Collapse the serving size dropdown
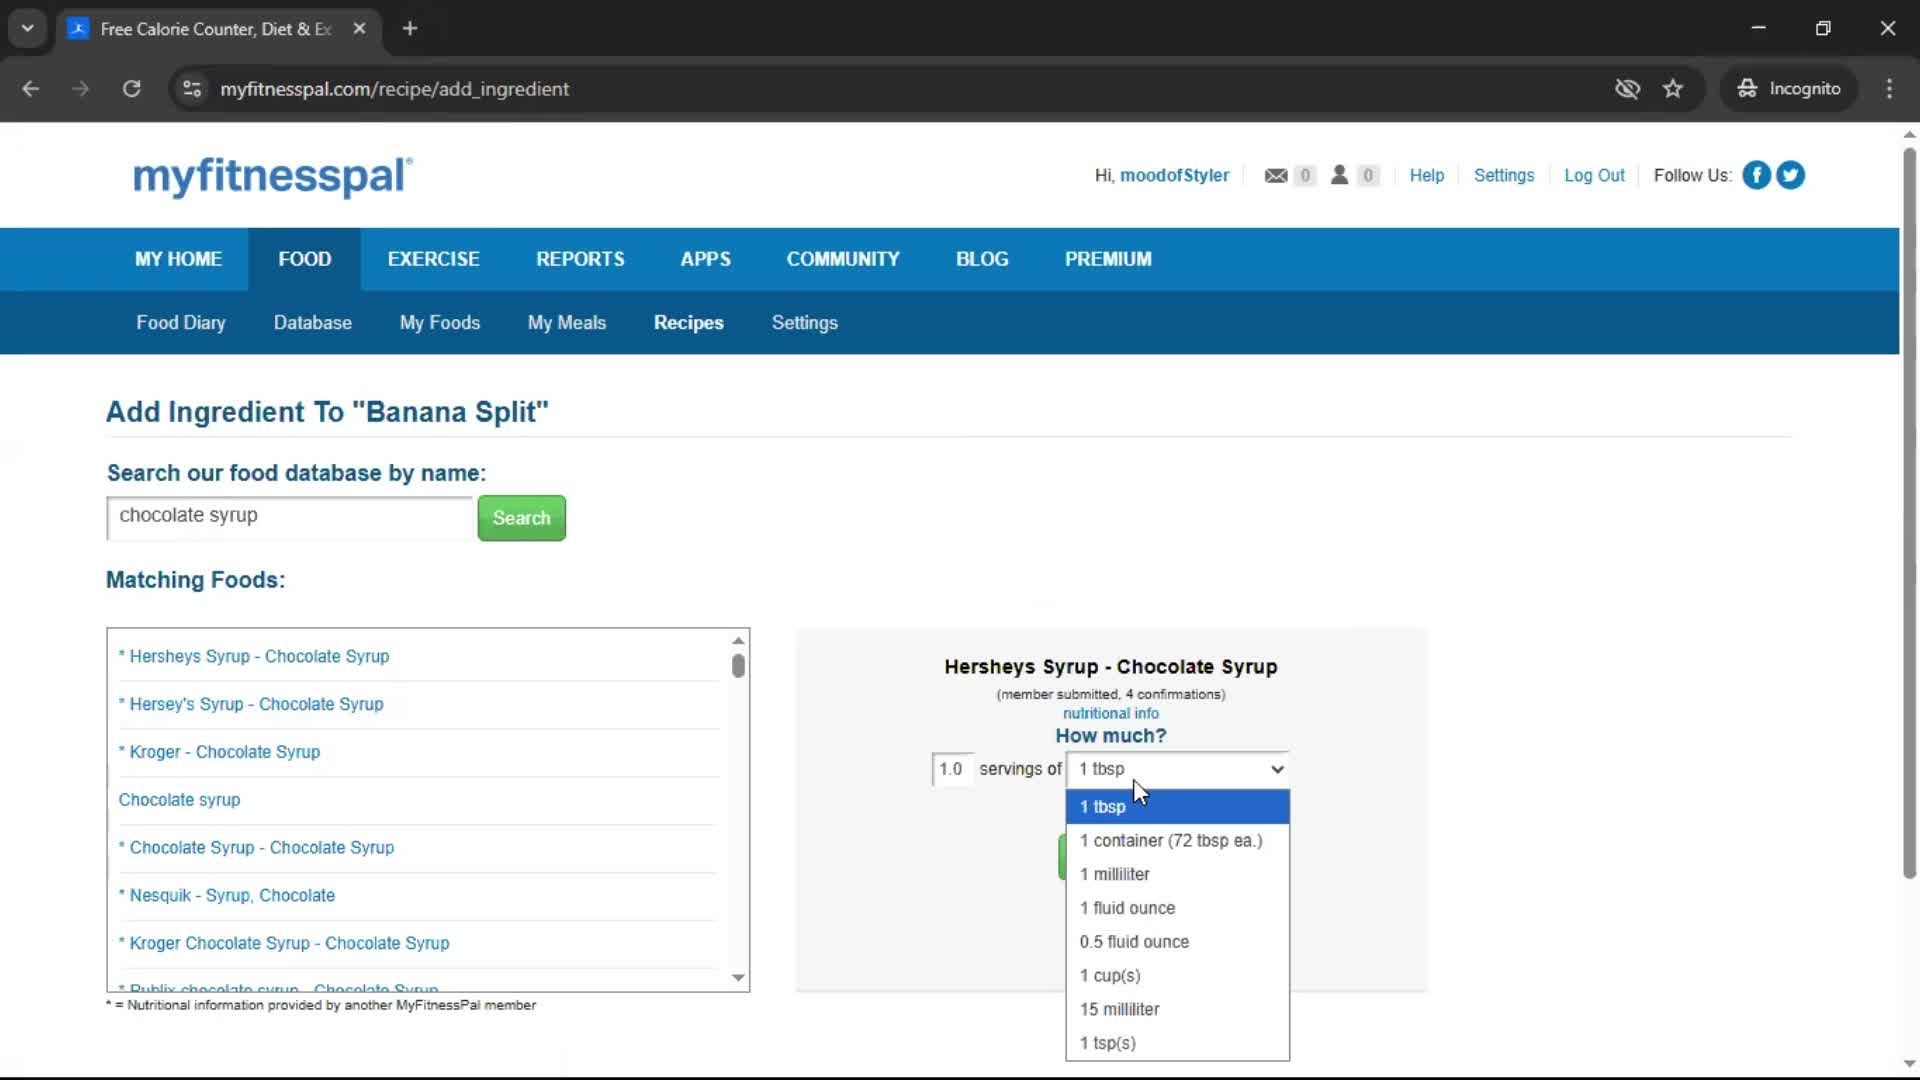 pos(1178,769)
